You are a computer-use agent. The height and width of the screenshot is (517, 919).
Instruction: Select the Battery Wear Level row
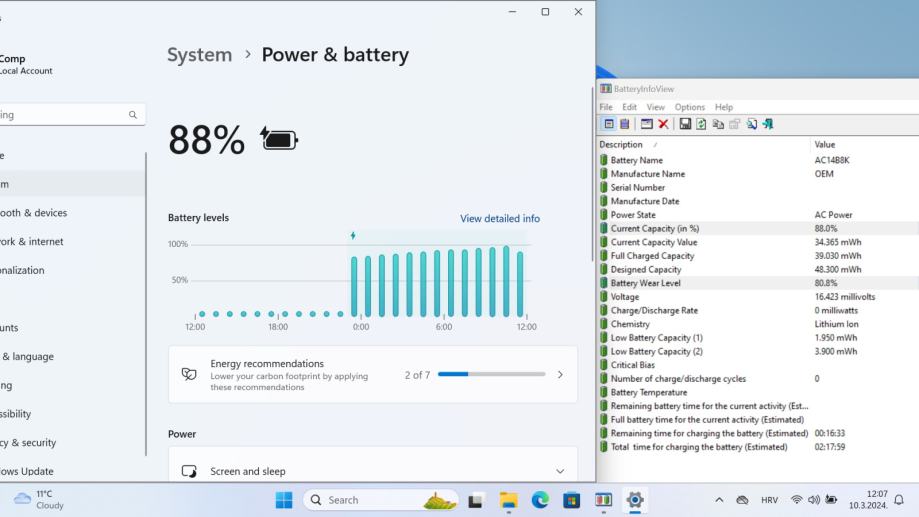click(x=758, y=283)
